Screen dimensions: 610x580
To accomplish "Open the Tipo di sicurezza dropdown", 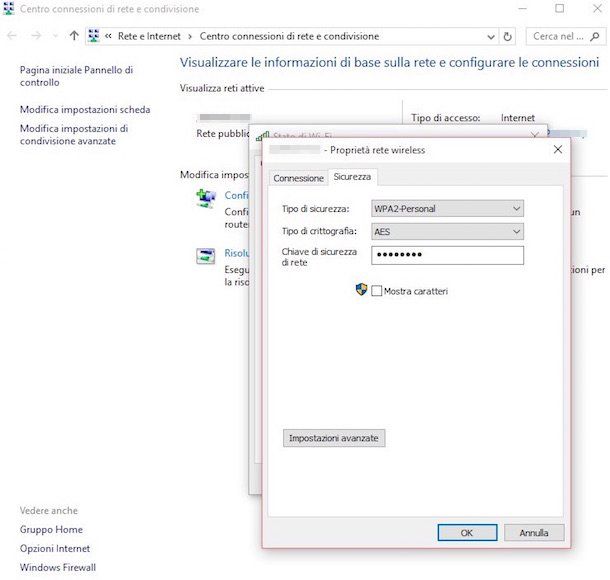I will click(447, 208).
